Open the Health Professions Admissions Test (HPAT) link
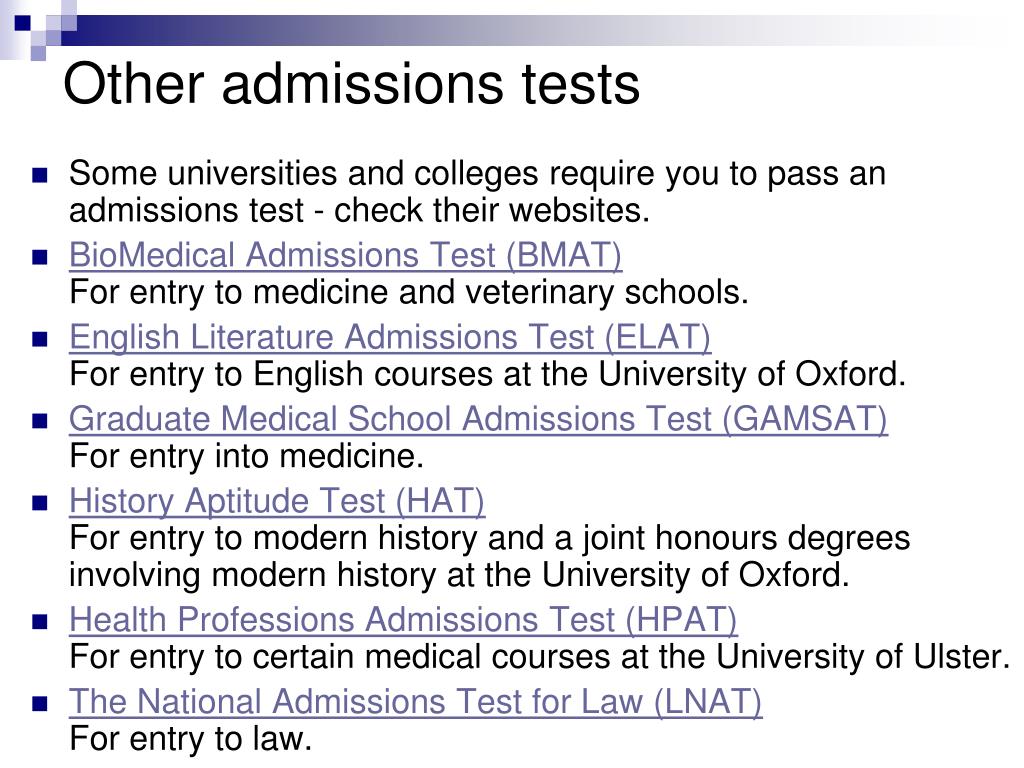 (403, 620)
